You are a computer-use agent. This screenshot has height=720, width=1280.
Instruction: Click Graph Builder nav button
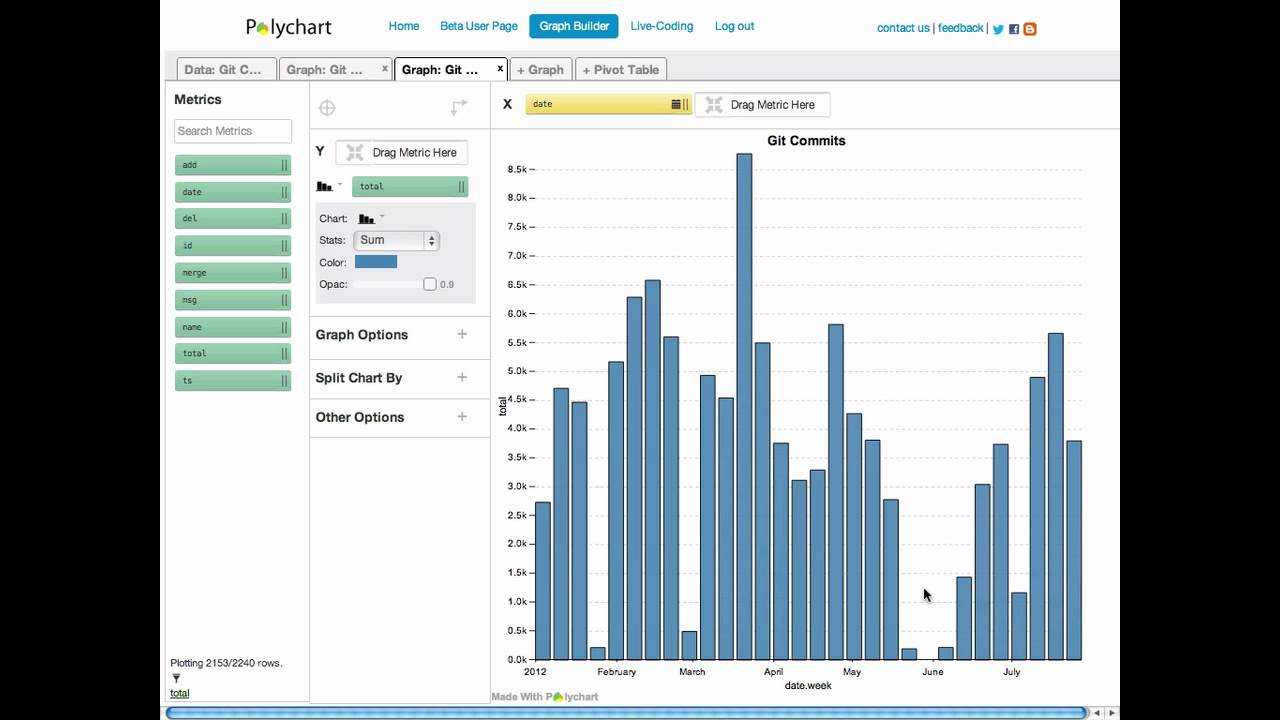click(x=574, y=26)
